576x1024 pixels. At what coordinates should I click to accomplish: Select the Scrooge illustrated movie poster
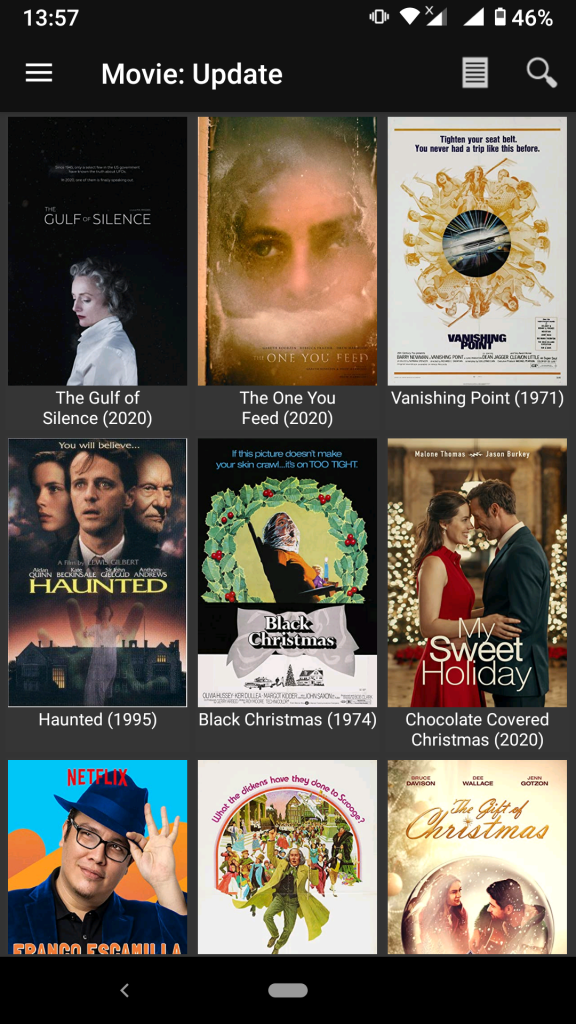[x=287, y=857]
